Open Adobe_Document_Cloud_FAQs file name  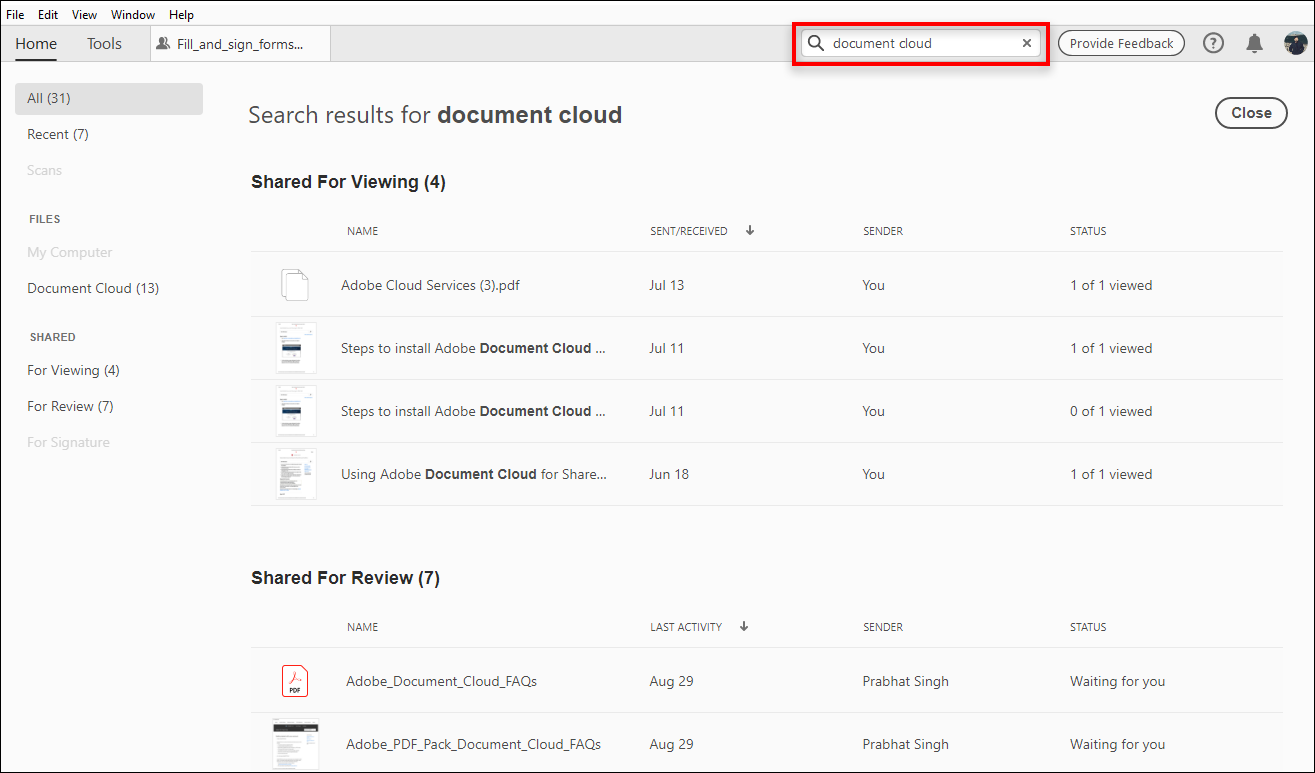441,681
